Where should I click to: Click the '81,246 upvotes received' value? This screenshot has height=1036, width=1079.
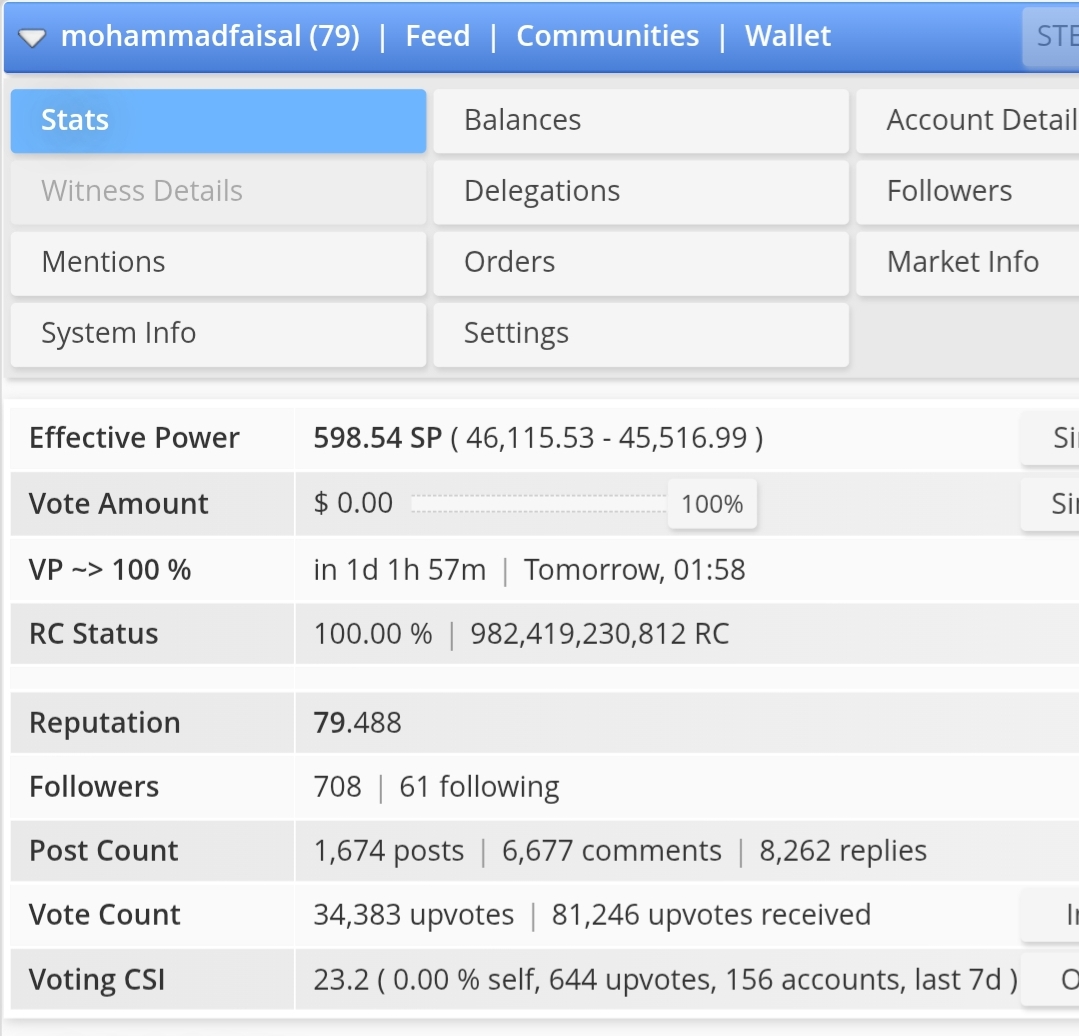pyautogui.click(x=711, y=916)
